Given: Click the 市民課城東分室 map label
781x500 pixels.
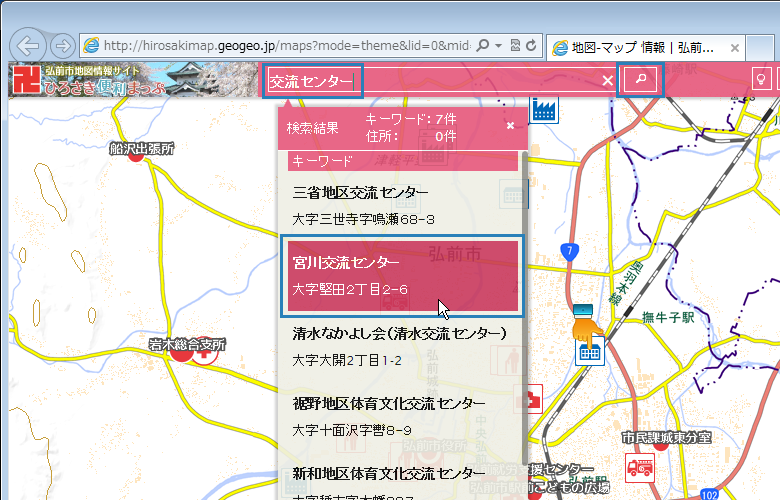Looking at the screenshot, I should tap(667, 438).
